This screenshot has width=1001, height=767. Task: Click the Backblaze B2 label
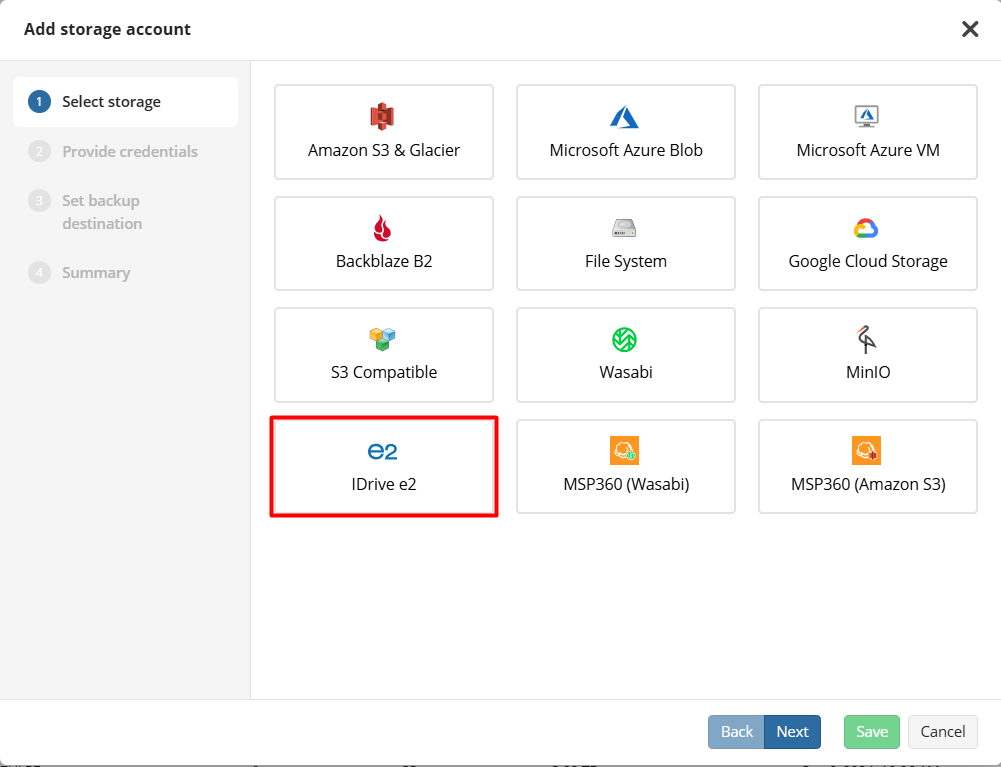(384, 261)
